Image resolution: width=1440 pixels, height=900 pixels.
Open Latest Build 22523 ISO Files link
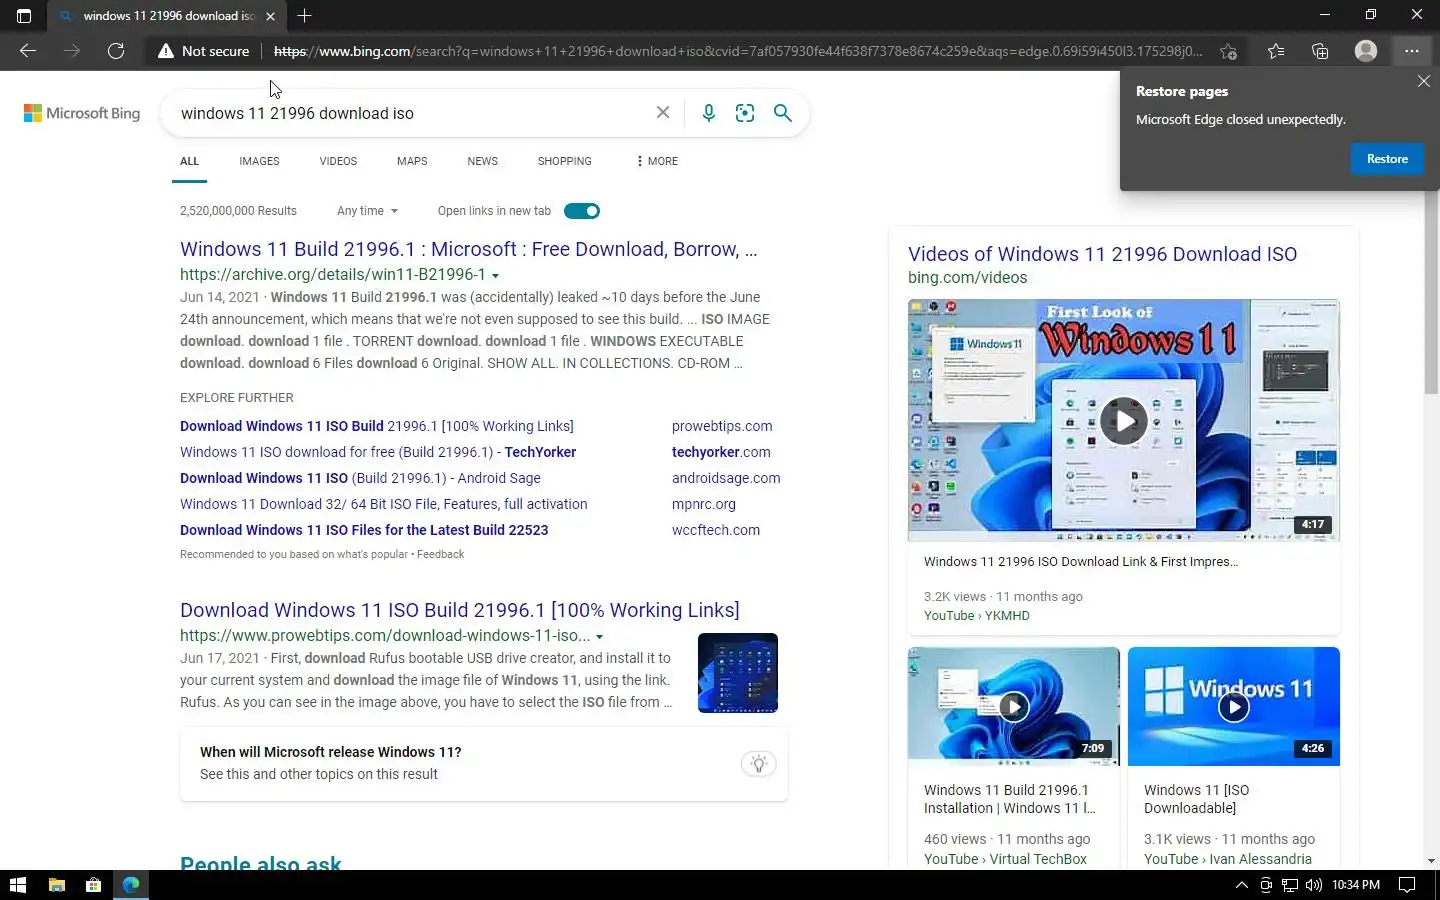pos(364,530)
